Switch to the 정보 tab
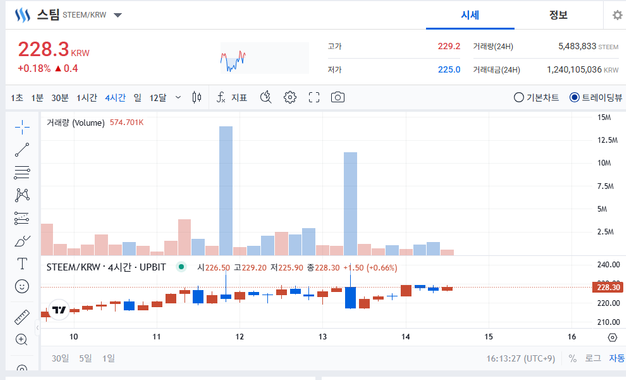Image resolution: width=626 pixels, height=380 pixels. coord(558,15)
